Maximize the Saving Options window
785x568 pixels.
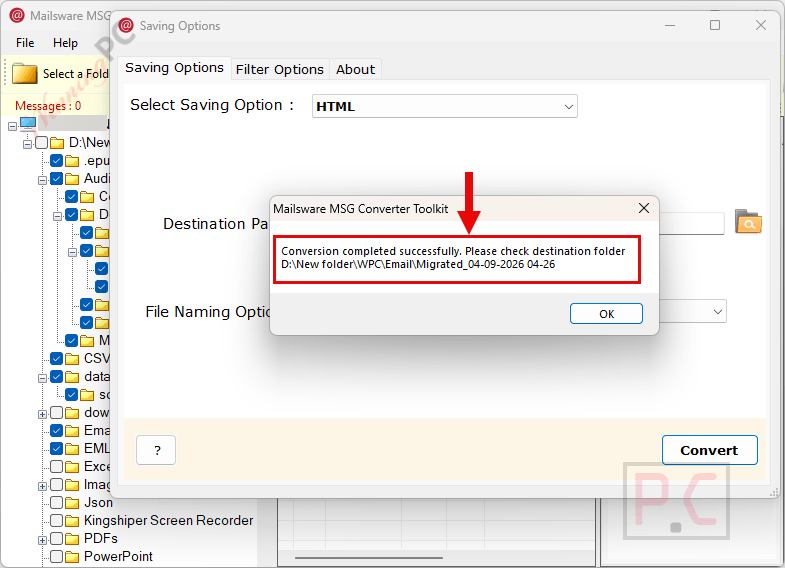[715, 25]
